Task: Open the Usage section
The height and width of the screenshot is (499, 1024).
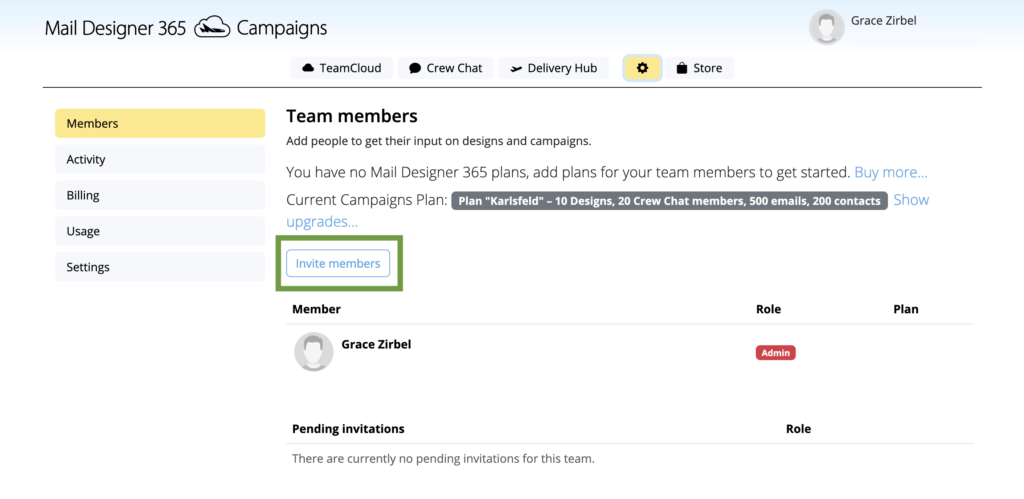Action: (x=160, y=231)
